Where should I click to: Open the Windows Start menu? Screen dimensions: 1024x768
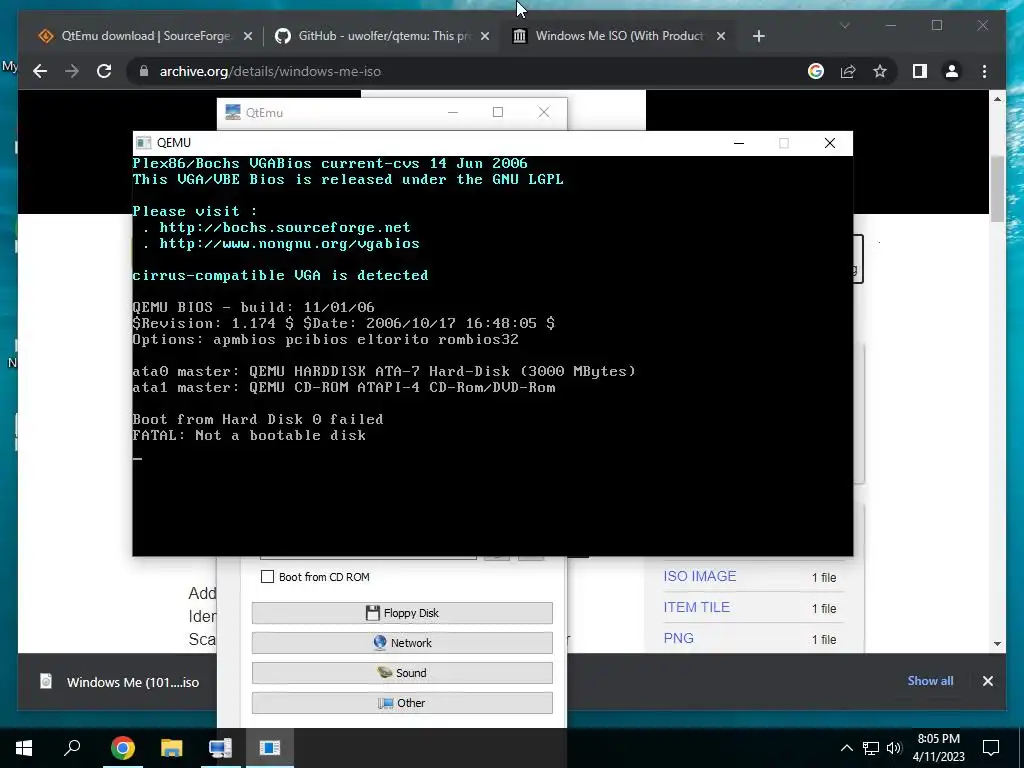click(24, 748)
